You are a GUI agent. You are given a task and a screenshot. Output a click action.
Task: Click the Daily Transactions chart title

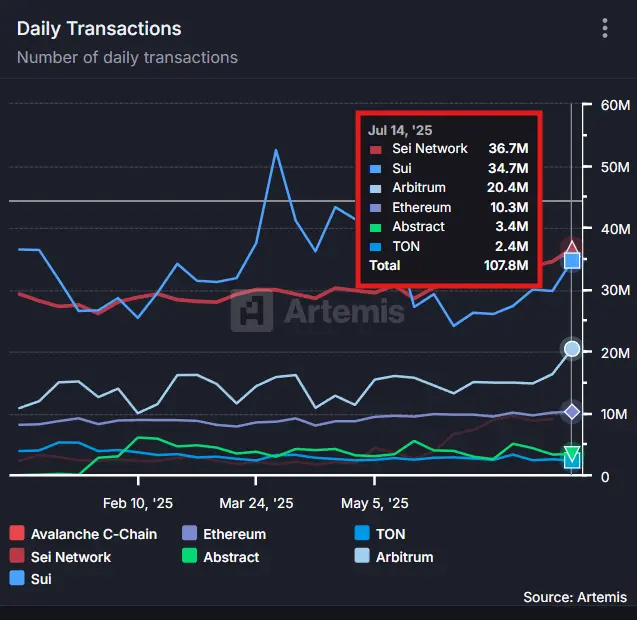(x=99, y=29)
